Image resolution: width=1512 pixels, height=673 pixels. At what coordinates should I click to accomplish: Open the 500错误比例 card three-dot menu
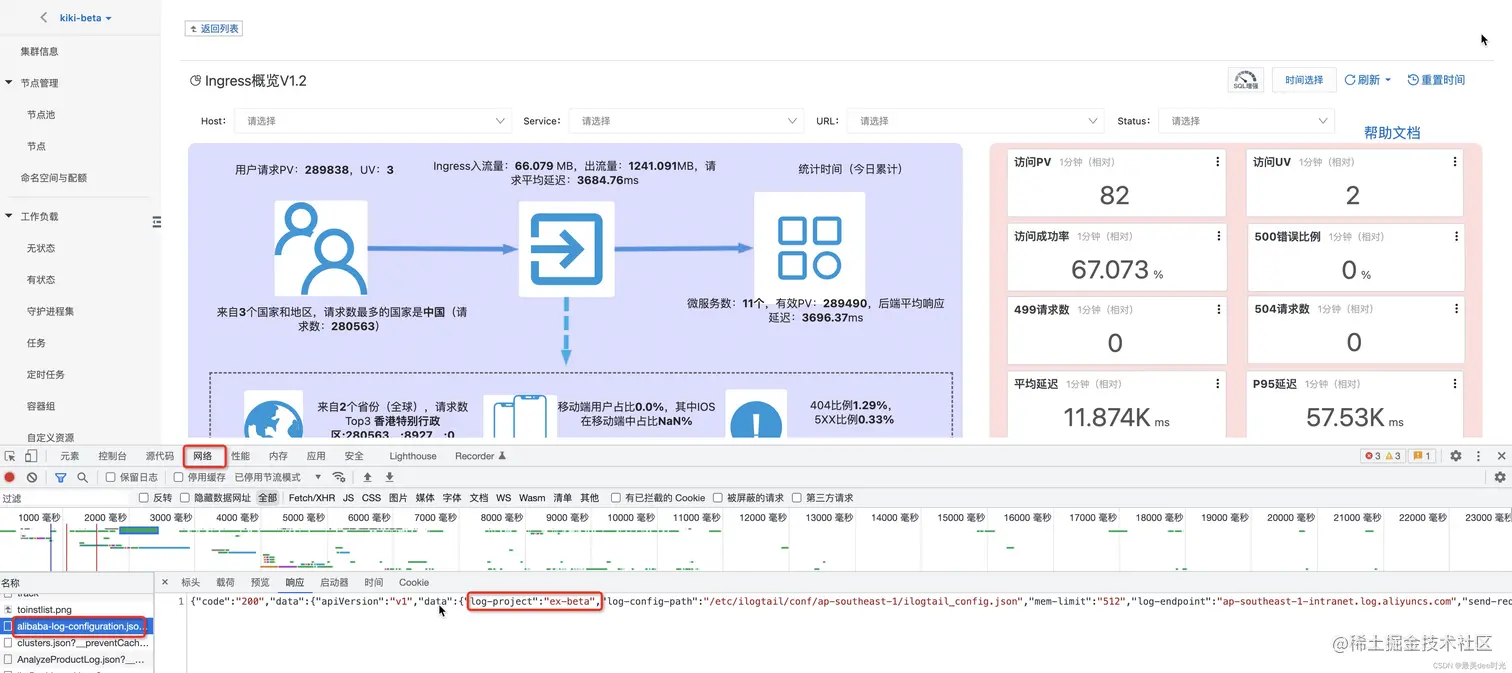(x=1455, y=237)
